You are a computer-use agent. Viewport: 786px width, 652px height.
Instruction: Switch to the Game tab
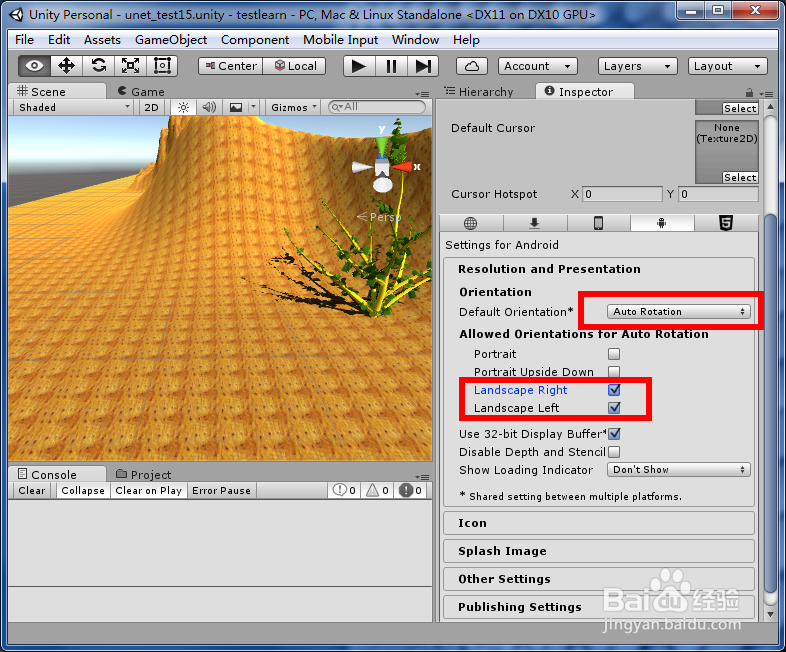tap(141, 92)
